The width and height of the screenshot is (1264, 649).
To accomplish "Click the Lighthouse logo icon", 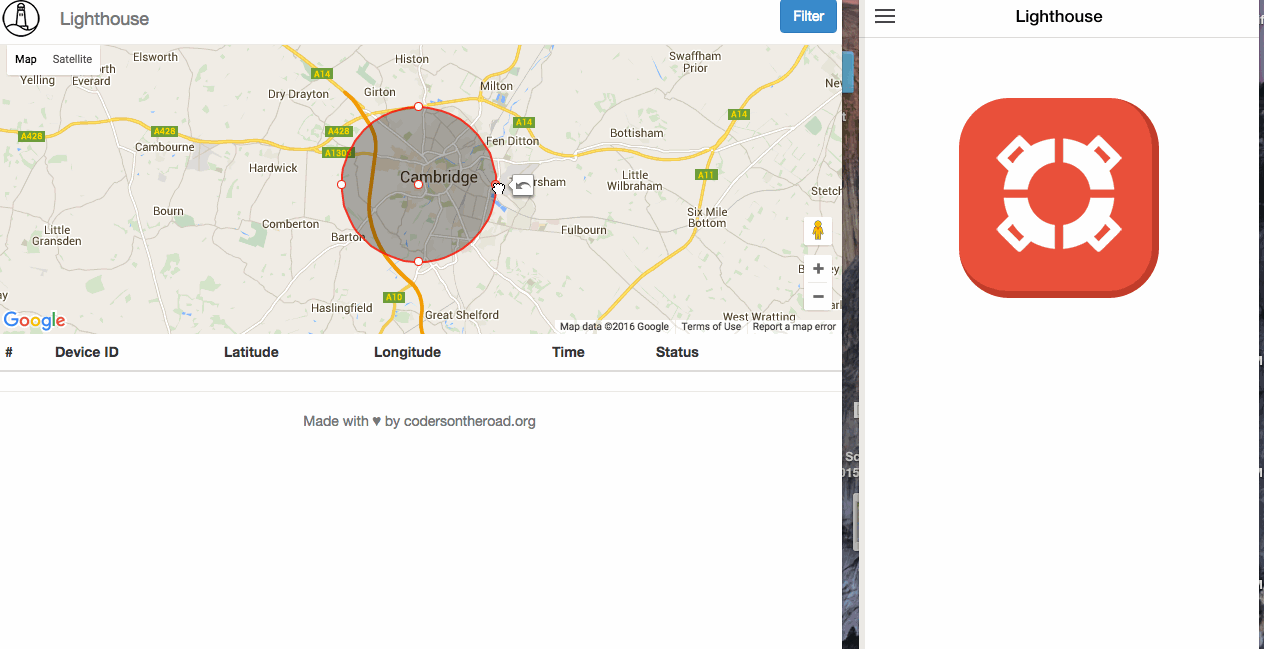I will pos(21,18).
